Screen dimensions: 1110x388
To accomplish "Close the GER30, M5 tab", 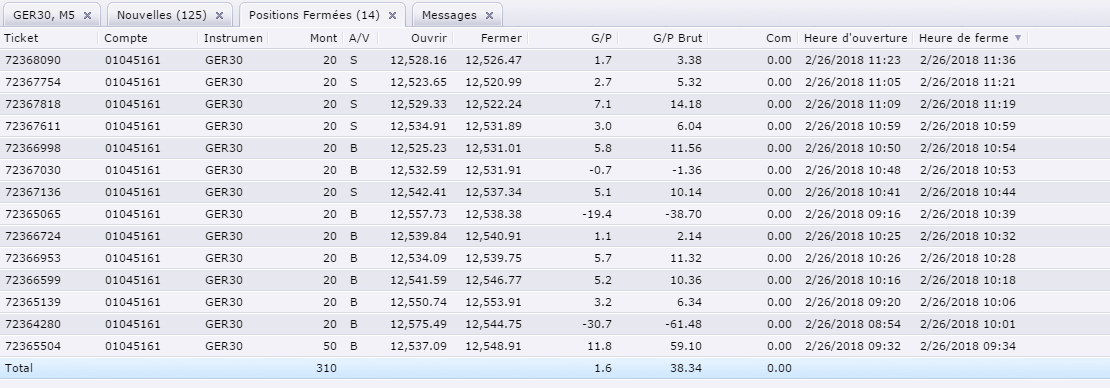I will tap(87, 15).
